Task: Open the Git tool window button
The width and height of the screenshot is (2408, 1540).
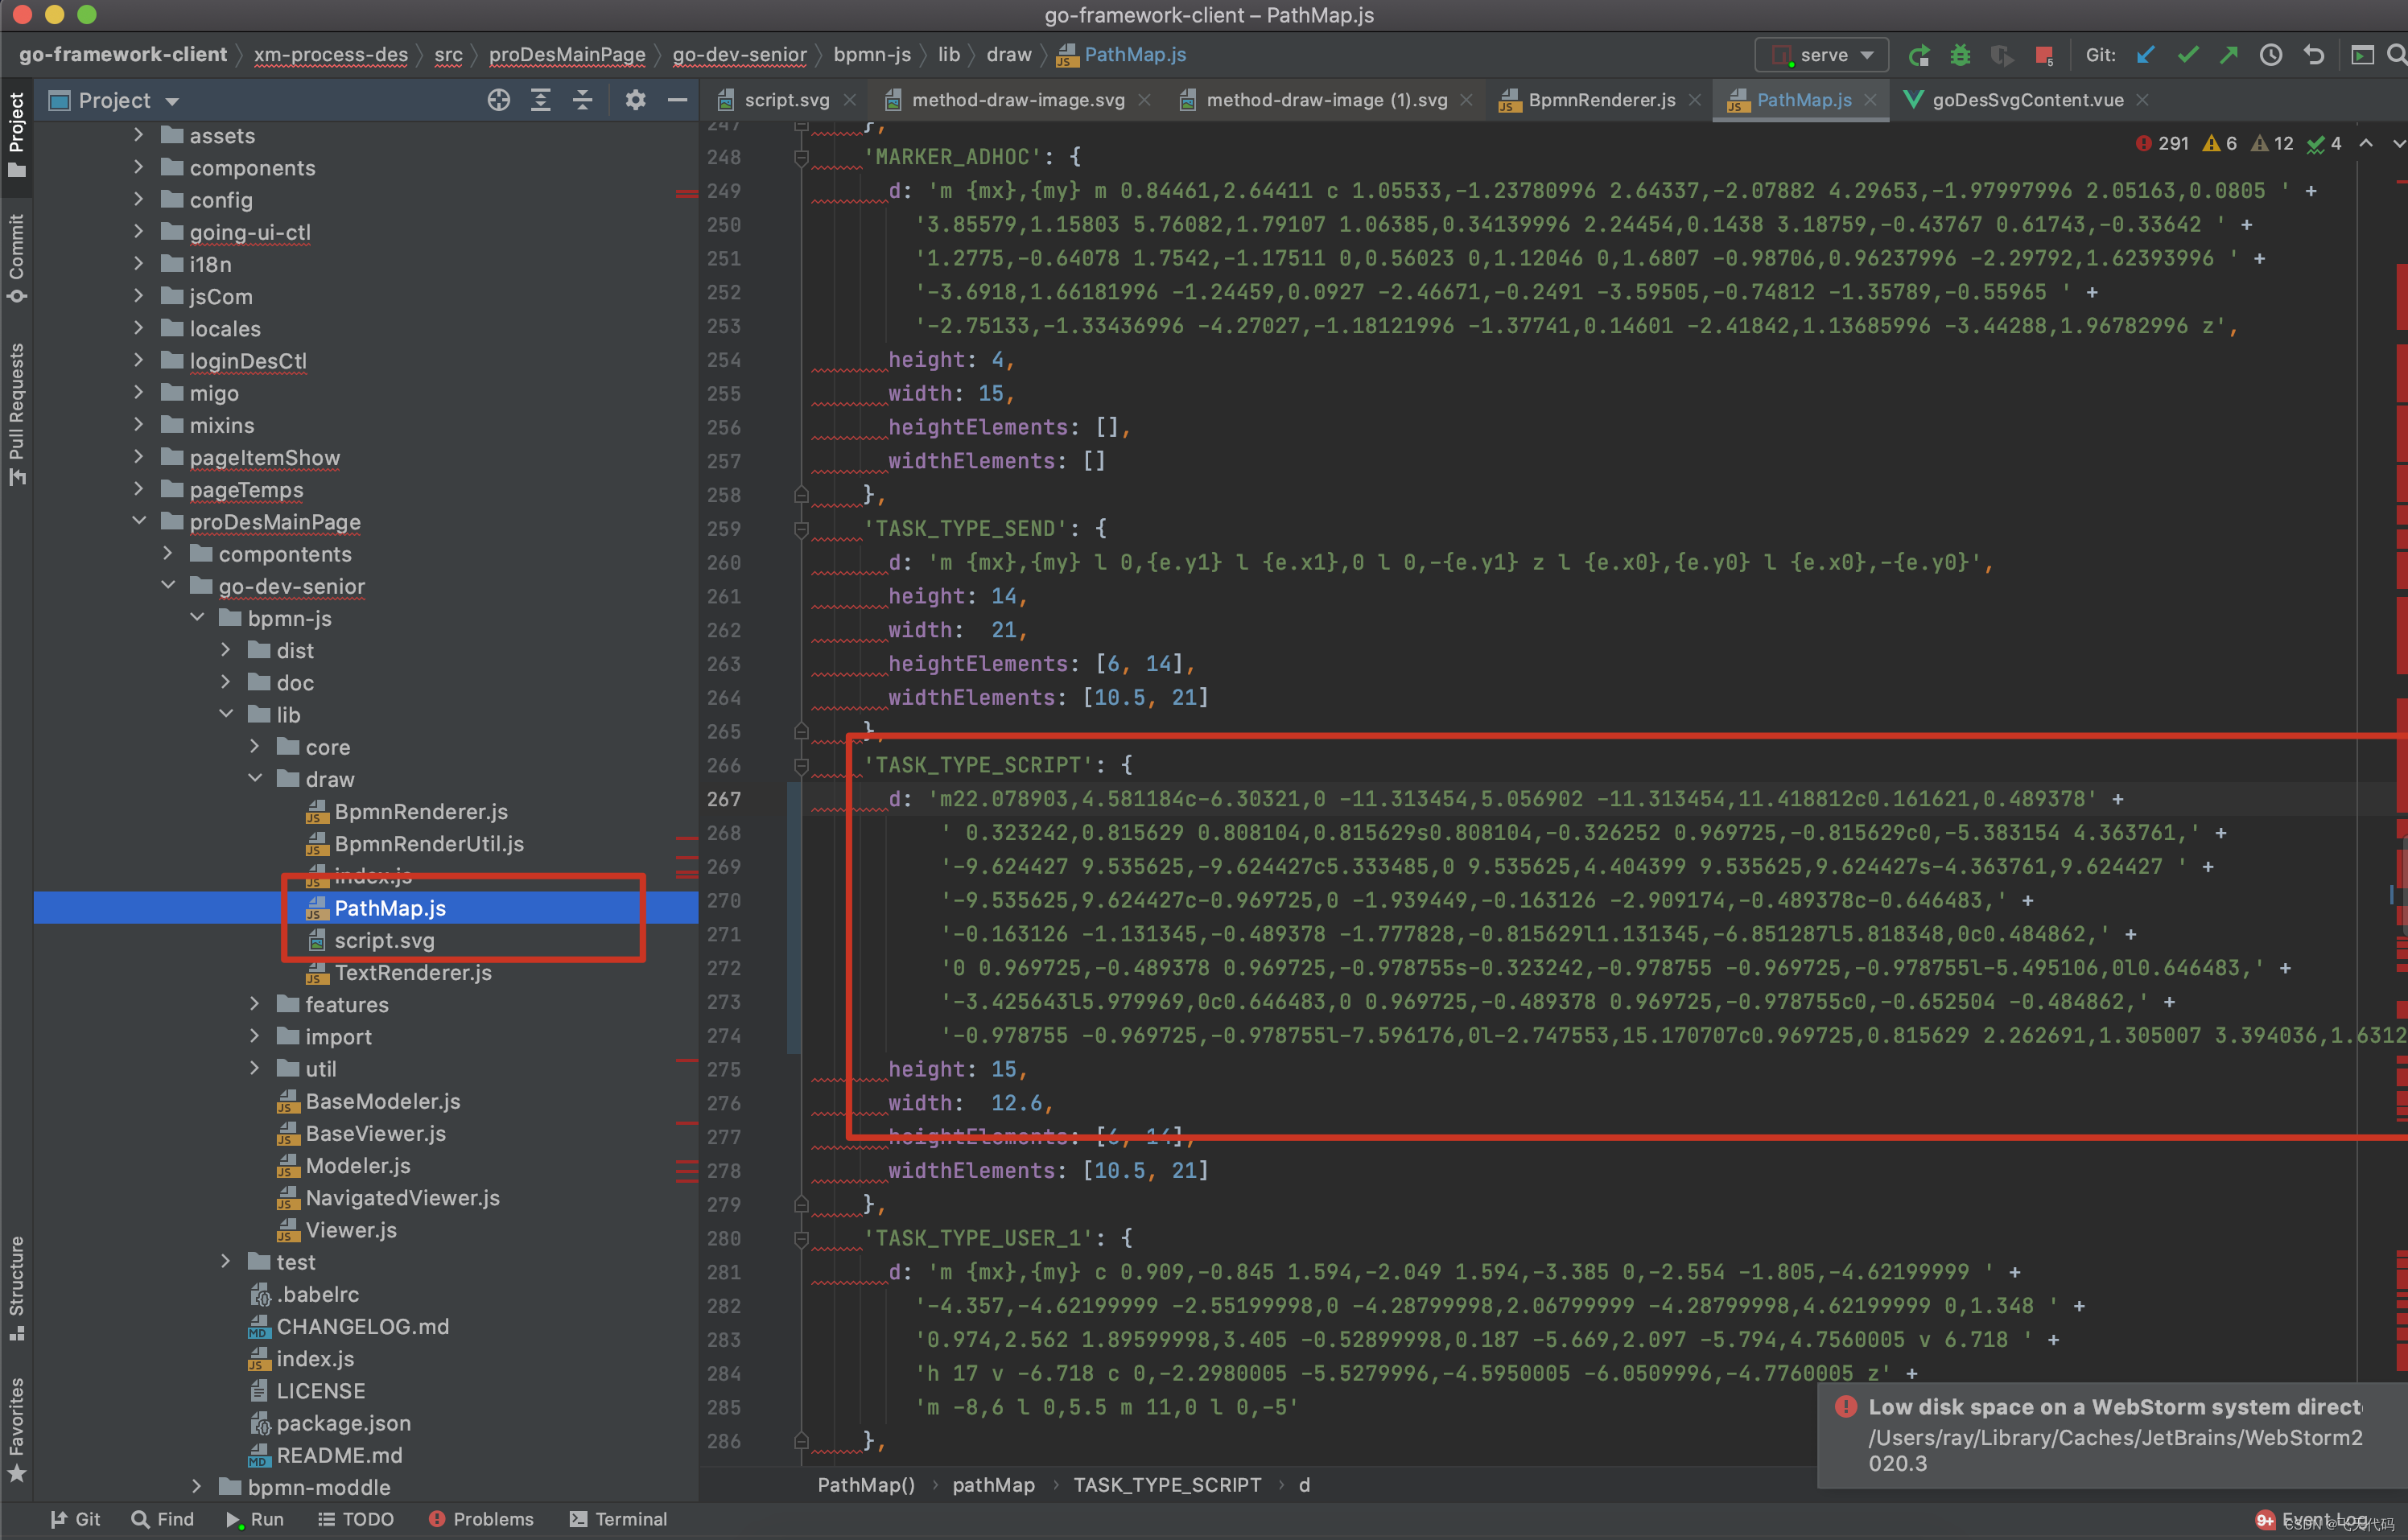Action: (75, 1518)
